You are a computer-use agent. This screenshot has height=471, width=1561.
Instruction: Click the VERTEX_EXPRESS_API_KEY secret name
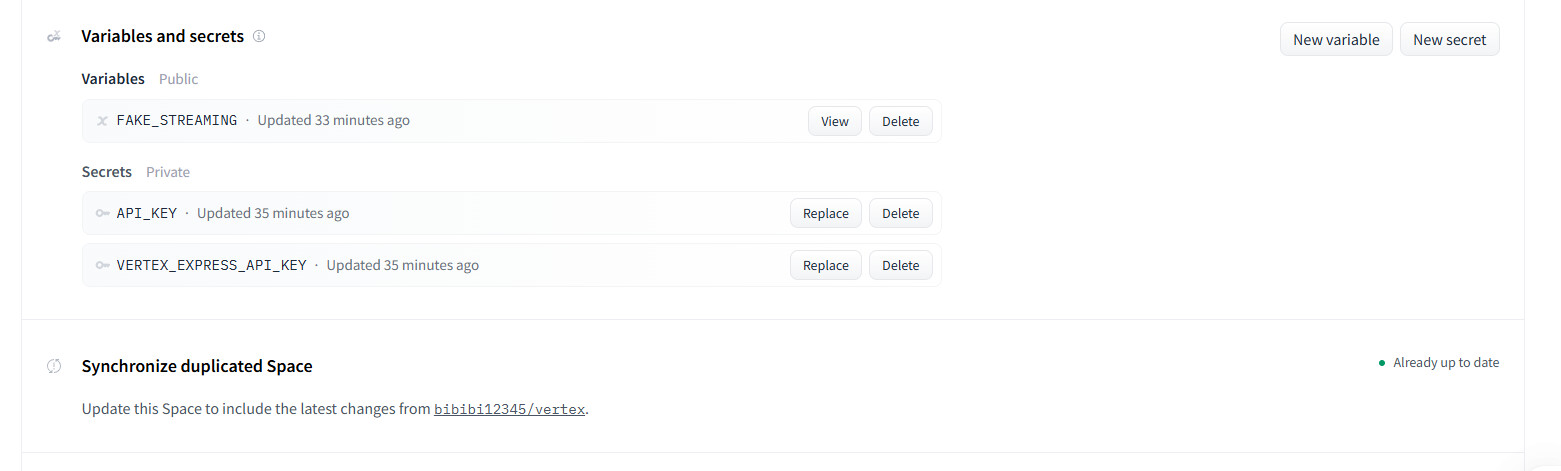(x=211, y=265)
